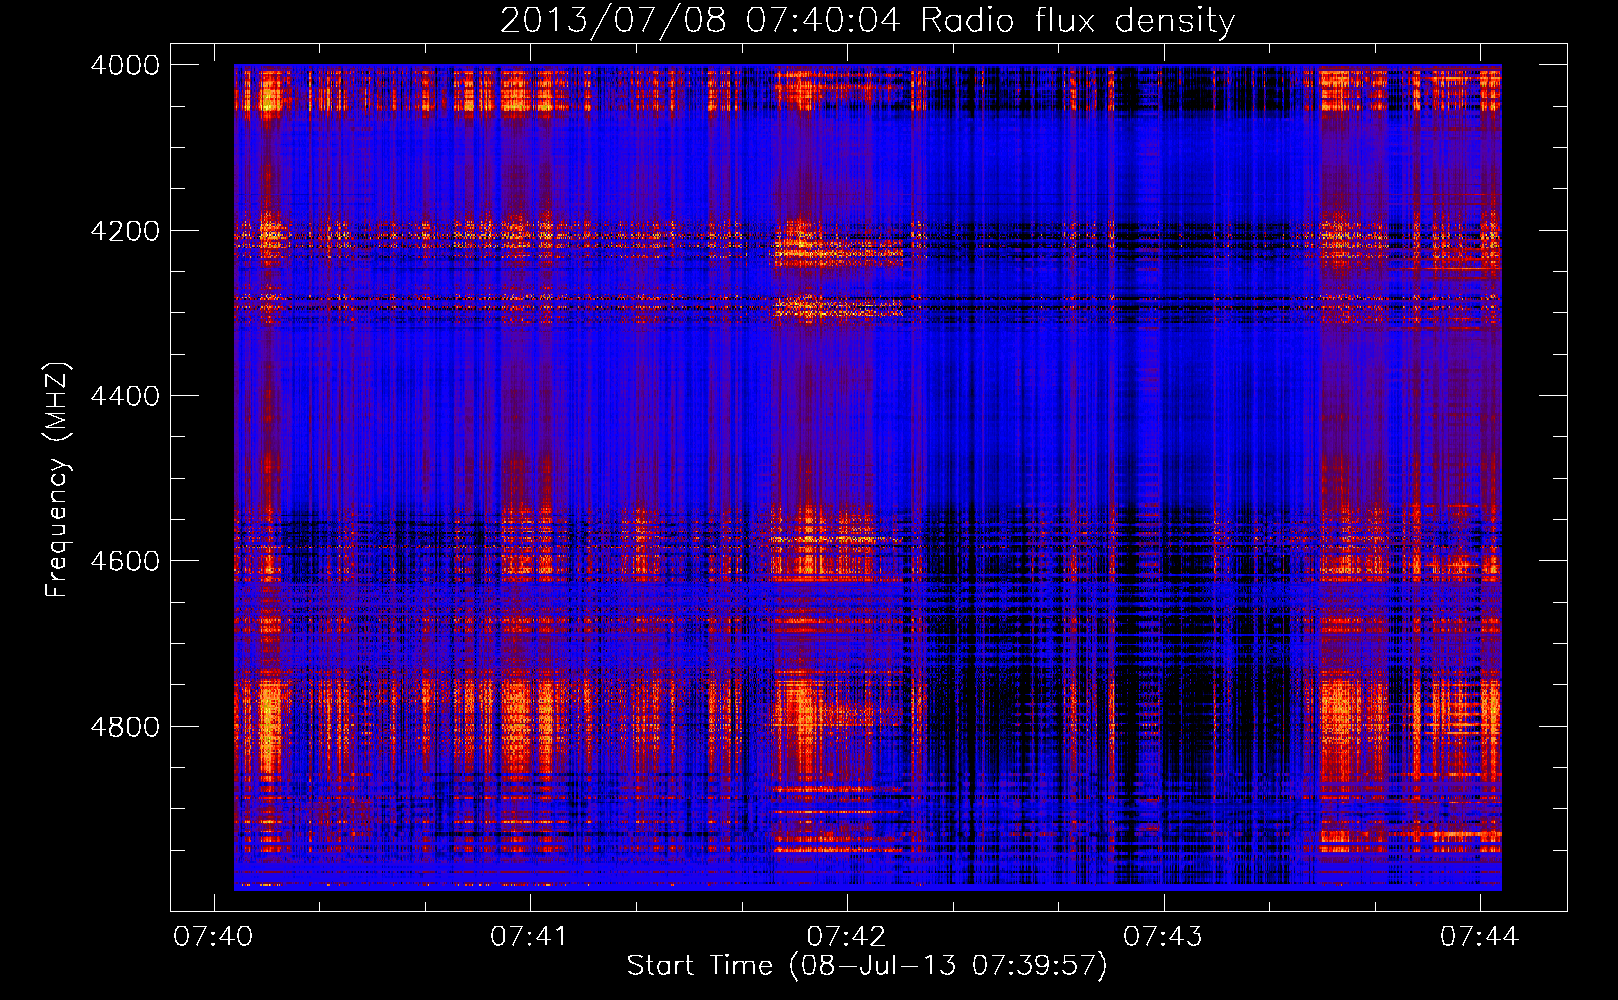Click the "Start Time (08-Jul-13 07:39:57)" label
The width and height of the screenshot is (1618, 1000).
867,966
